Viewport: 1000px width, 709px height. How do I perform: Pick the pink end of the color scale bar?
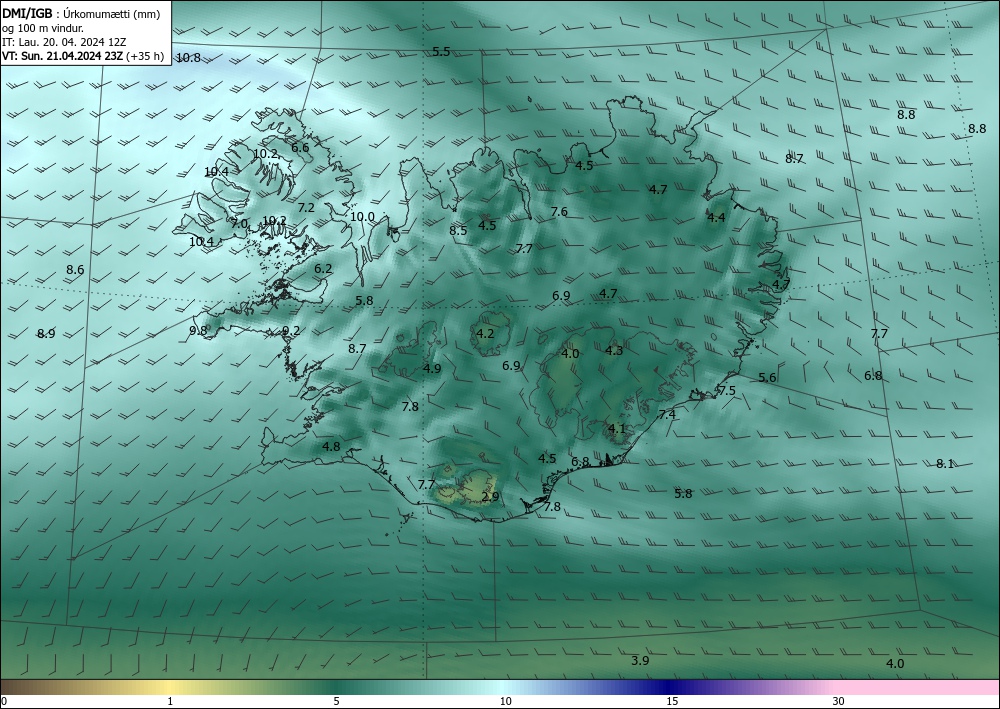[918, 687]
